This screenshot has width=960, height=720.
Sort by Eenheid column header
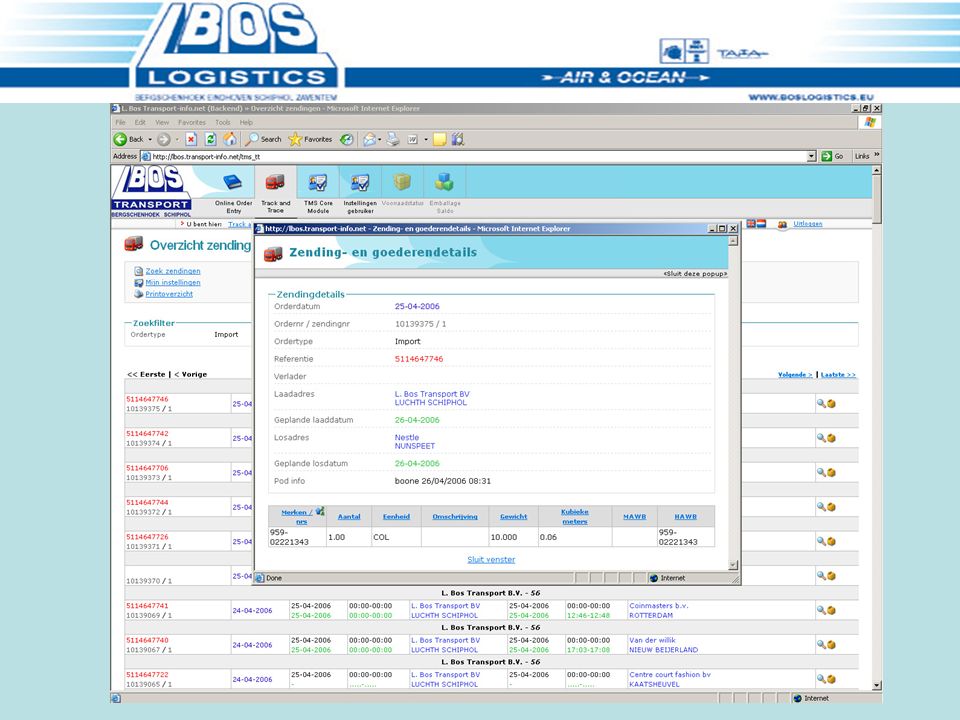[x=396, y=517]
